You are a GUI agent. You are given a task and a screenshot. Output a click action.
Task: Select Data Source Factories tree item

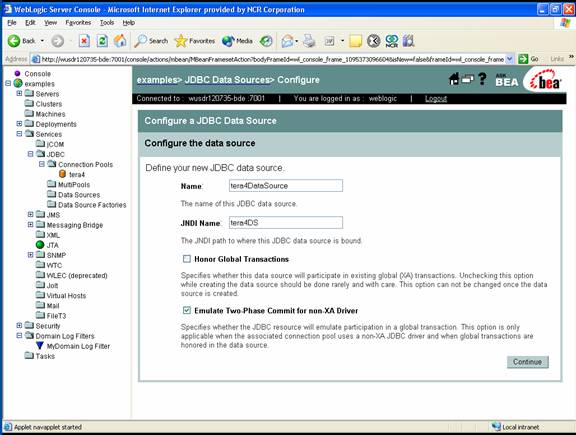pos(92,205)
